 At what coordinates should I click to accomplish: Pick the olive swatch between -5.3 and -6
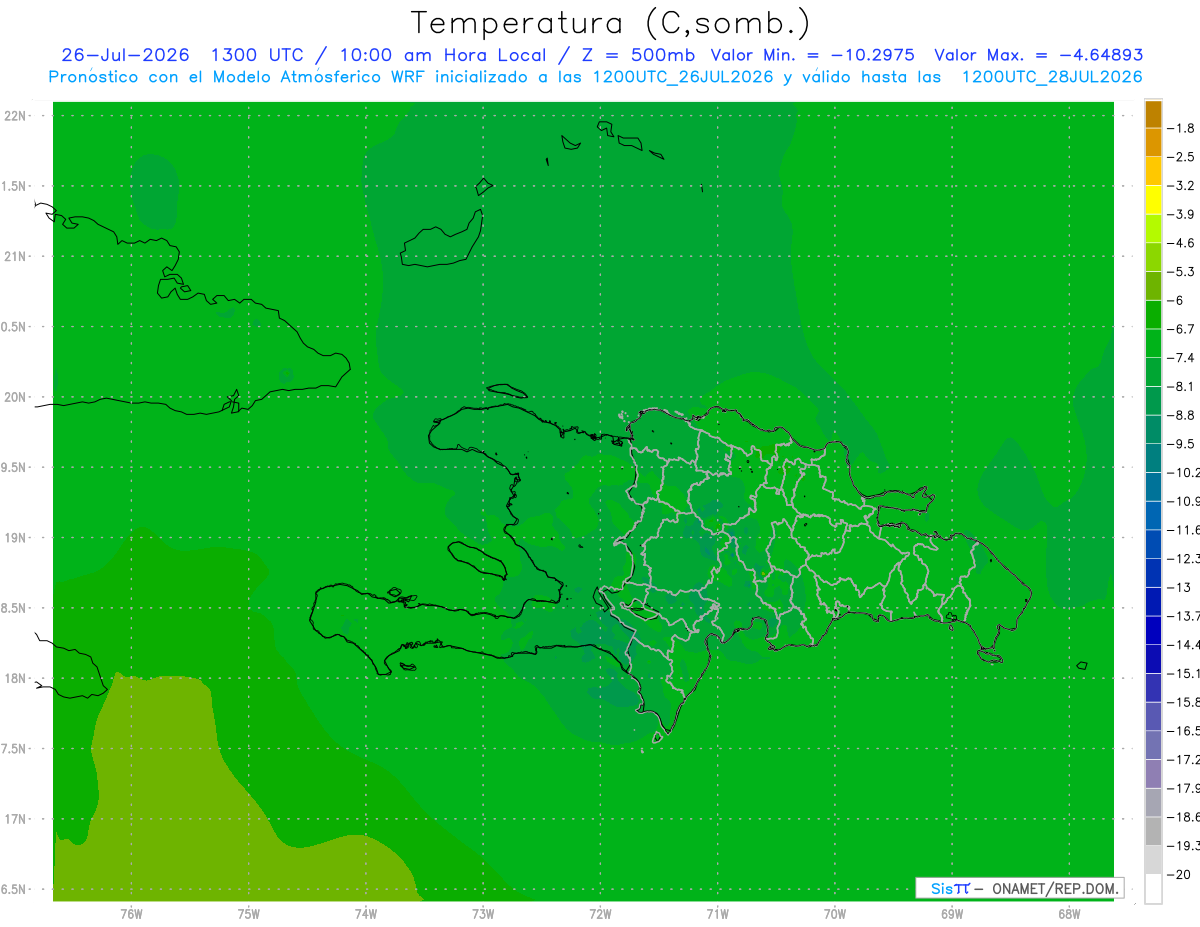pos(1153,286)
